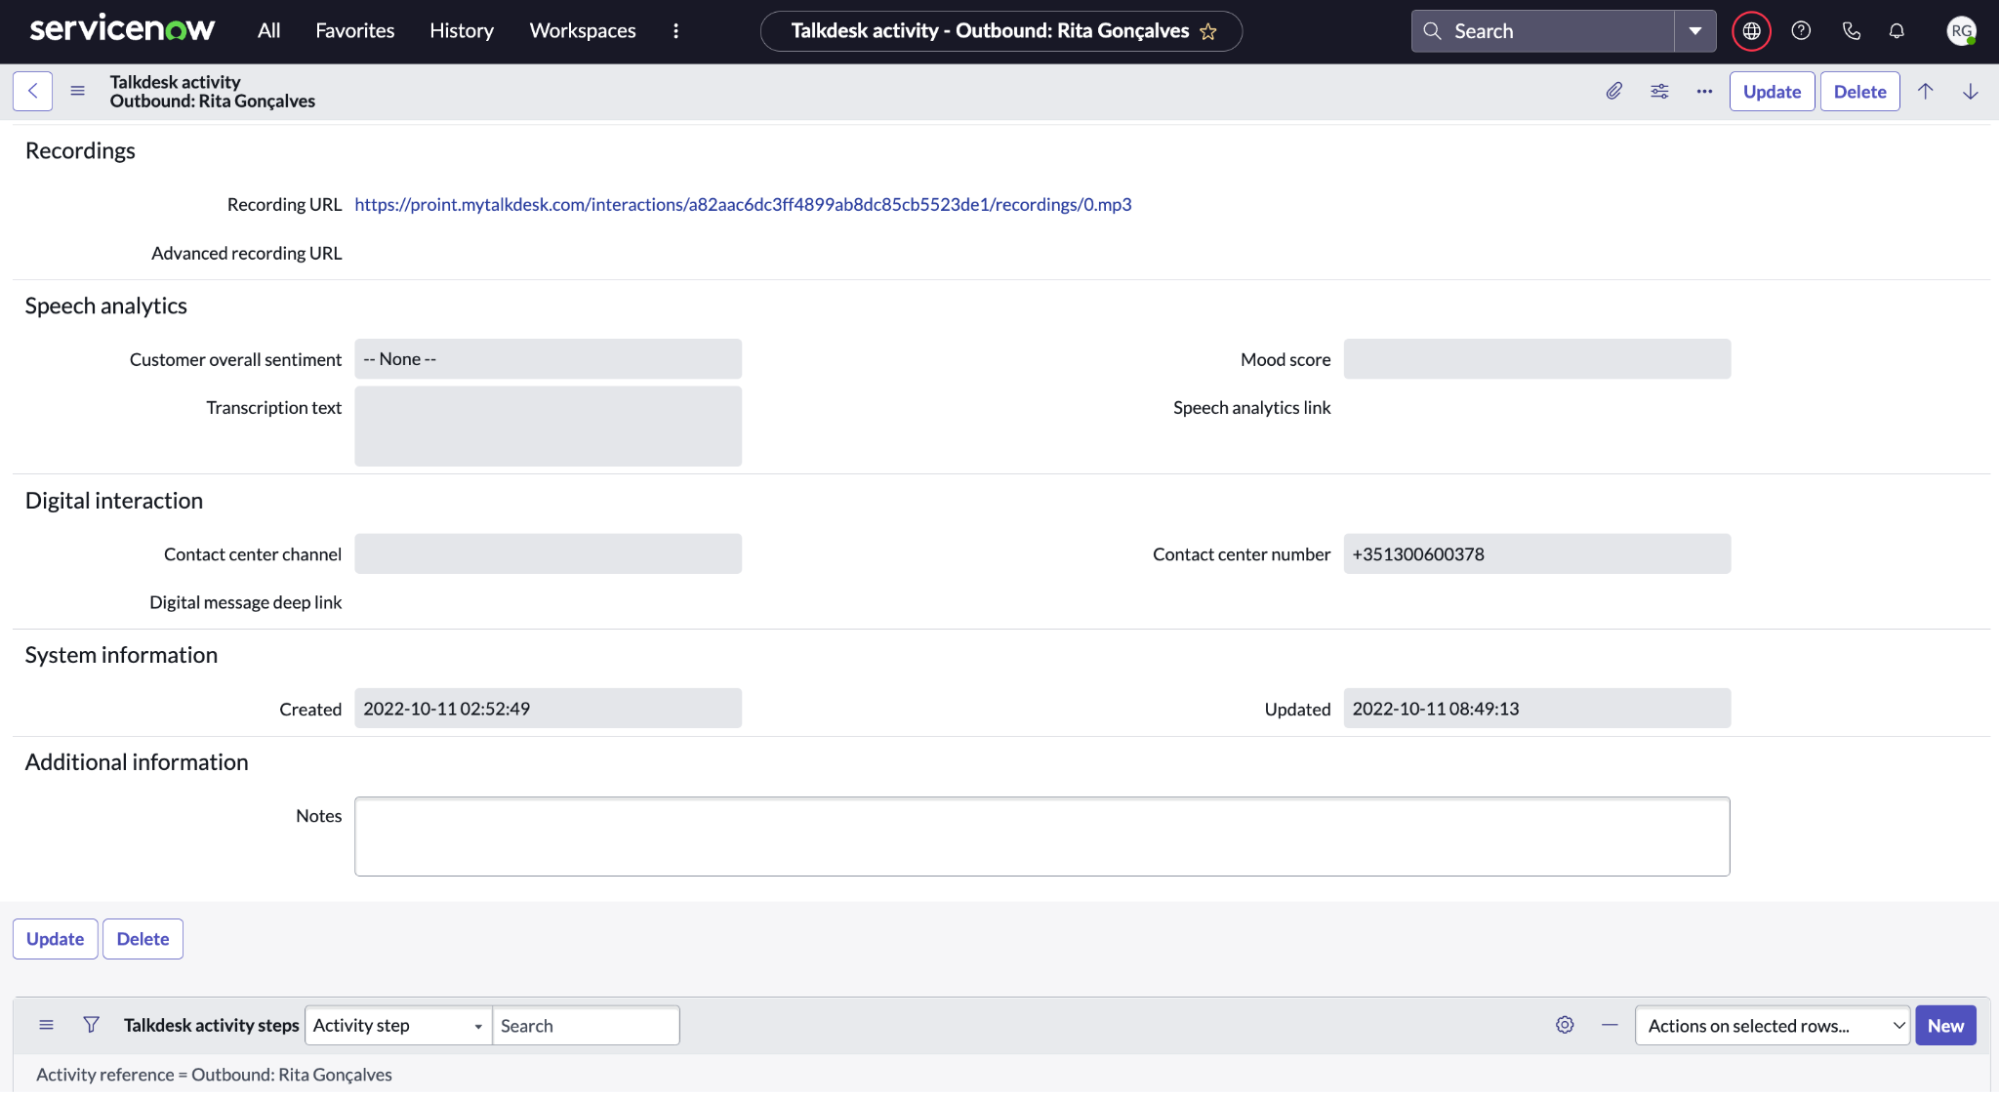Click the Digital interaction section heading

[x=114, y=501]
